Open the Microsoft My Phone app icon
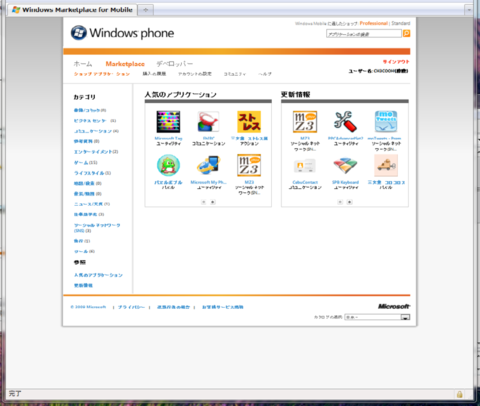 [208, 165]
